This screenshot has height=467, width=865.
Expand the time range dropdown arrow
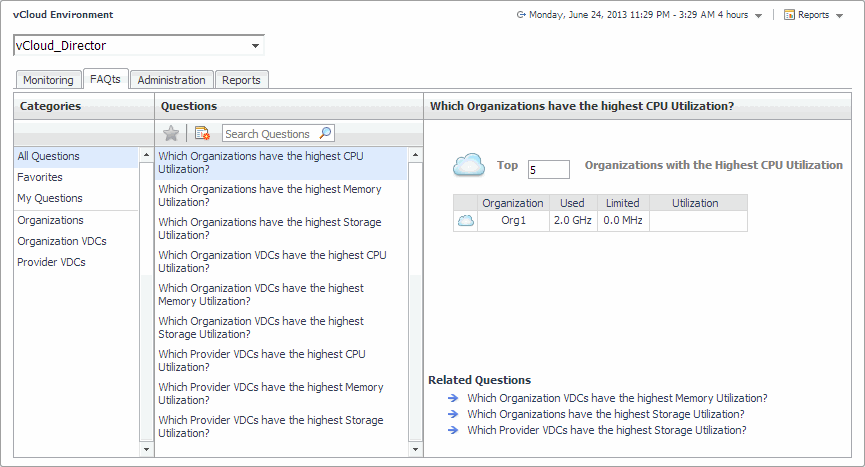pos(759,16)
